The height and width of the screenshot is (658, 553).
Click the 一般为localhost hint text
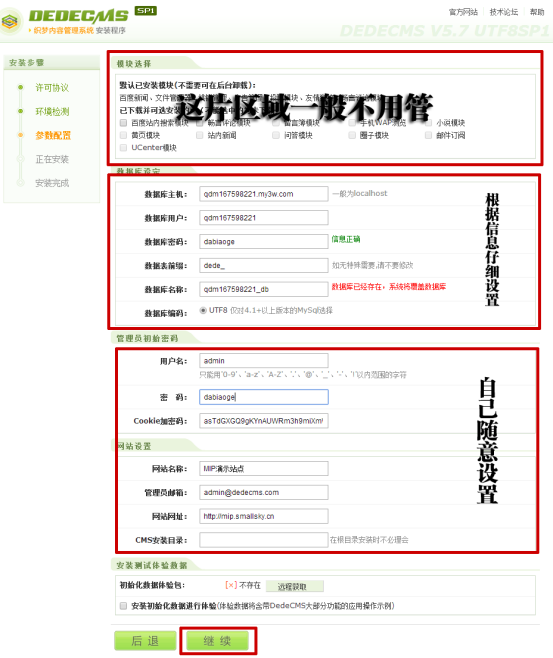coord(360,193)
